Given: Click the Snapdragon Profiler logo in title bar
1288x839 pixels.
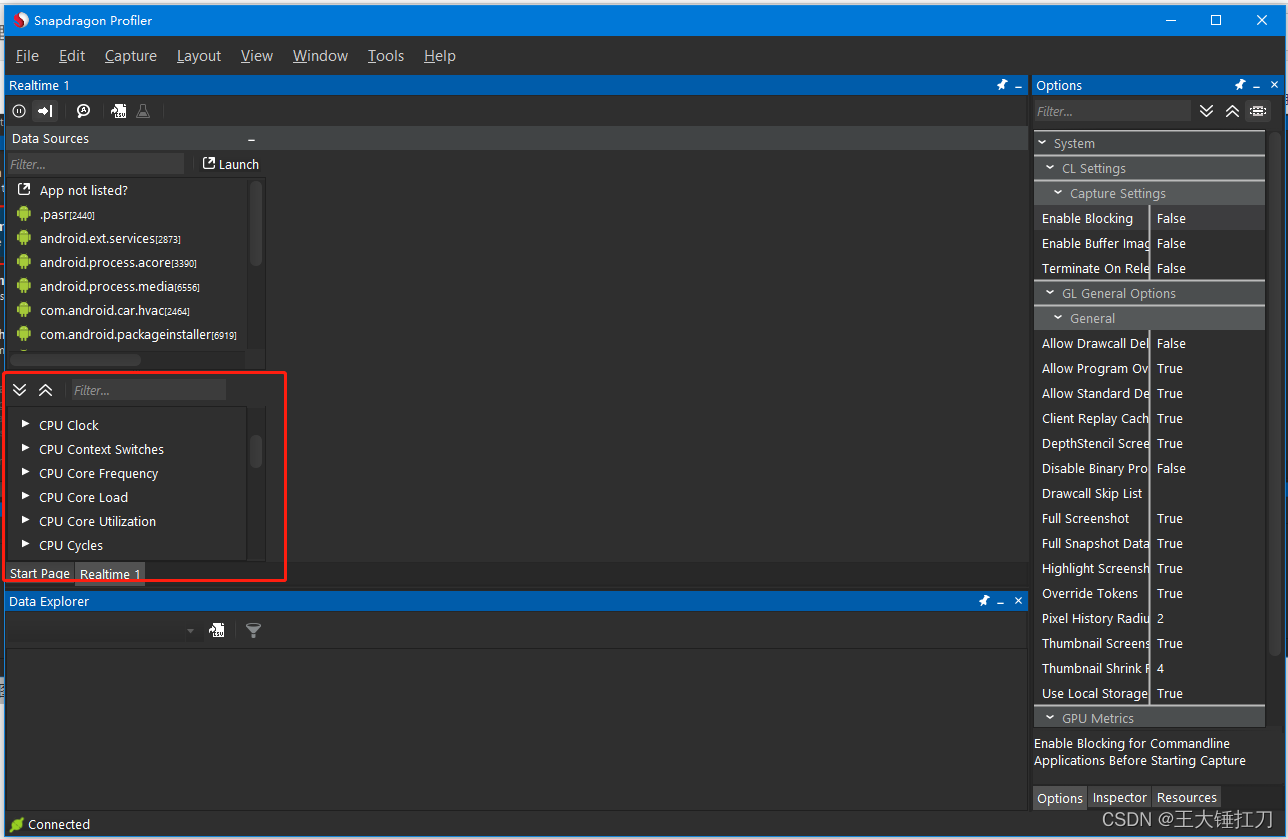Looking at the screenshot, I should (x=21, y=20).
